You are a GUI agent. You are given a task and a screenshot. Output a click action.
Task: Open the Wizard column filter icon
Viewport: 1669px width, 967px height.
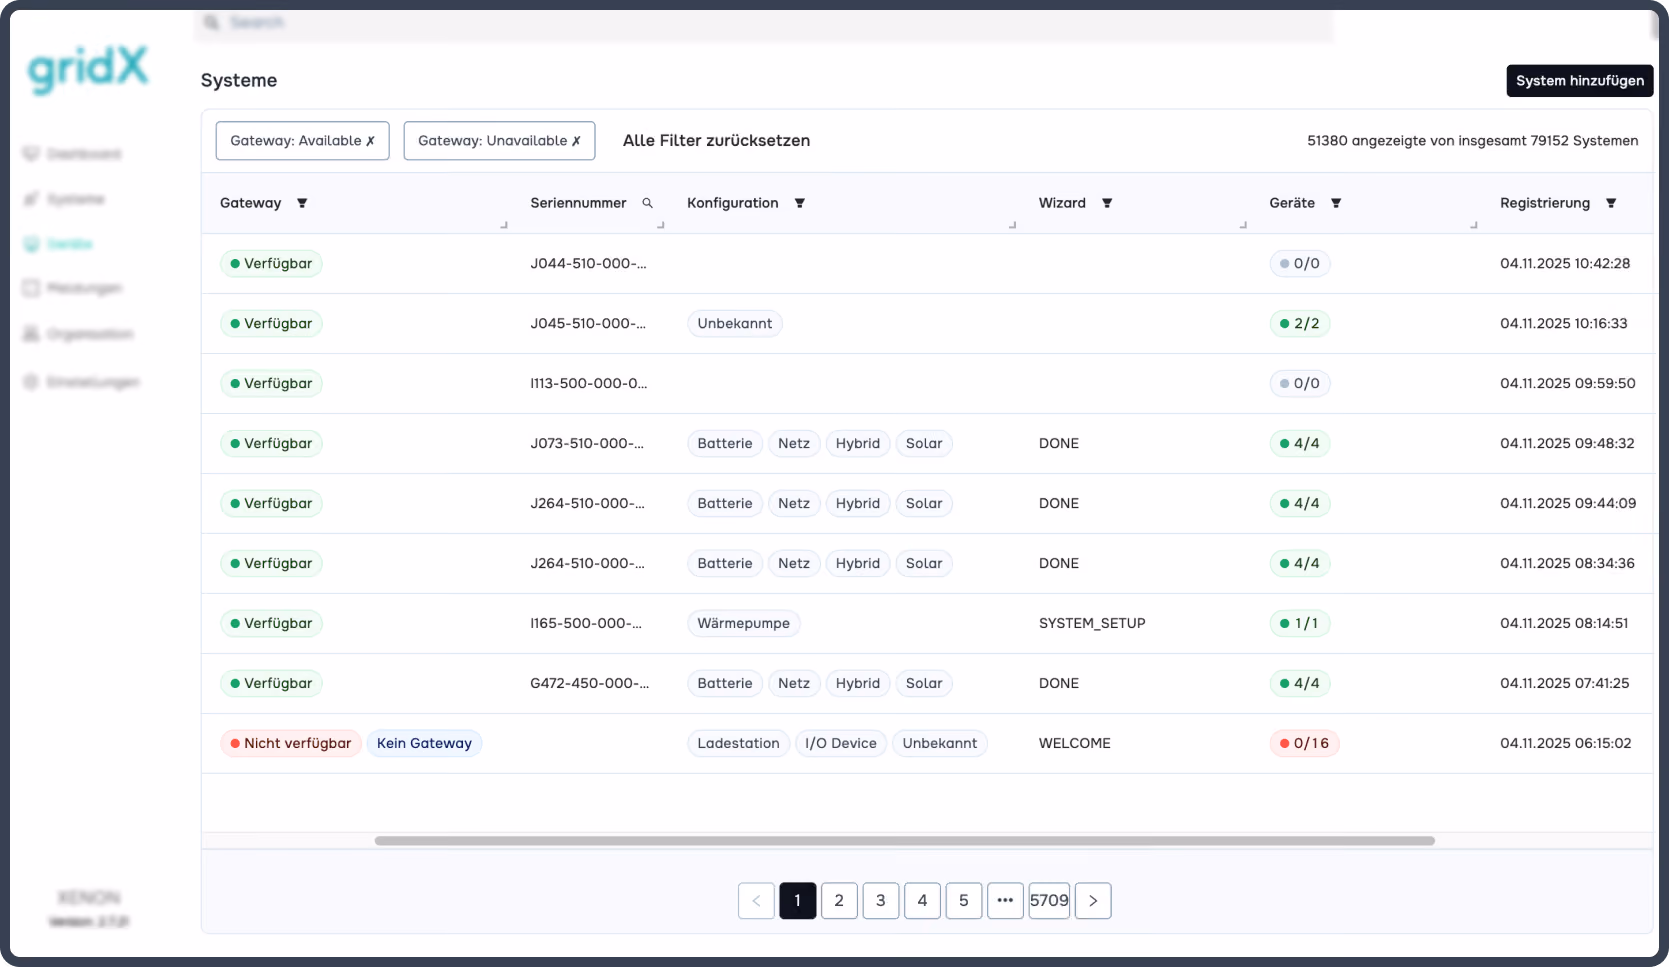pyautogui.click(x=1107, y=203)
